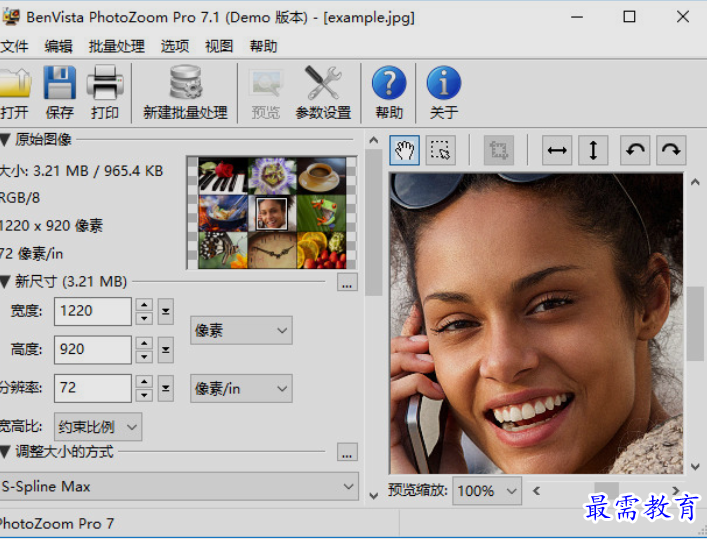Screen dimensions: 707x539
Task: Click the 打印 (Print) printer icon
Action: 105,83
